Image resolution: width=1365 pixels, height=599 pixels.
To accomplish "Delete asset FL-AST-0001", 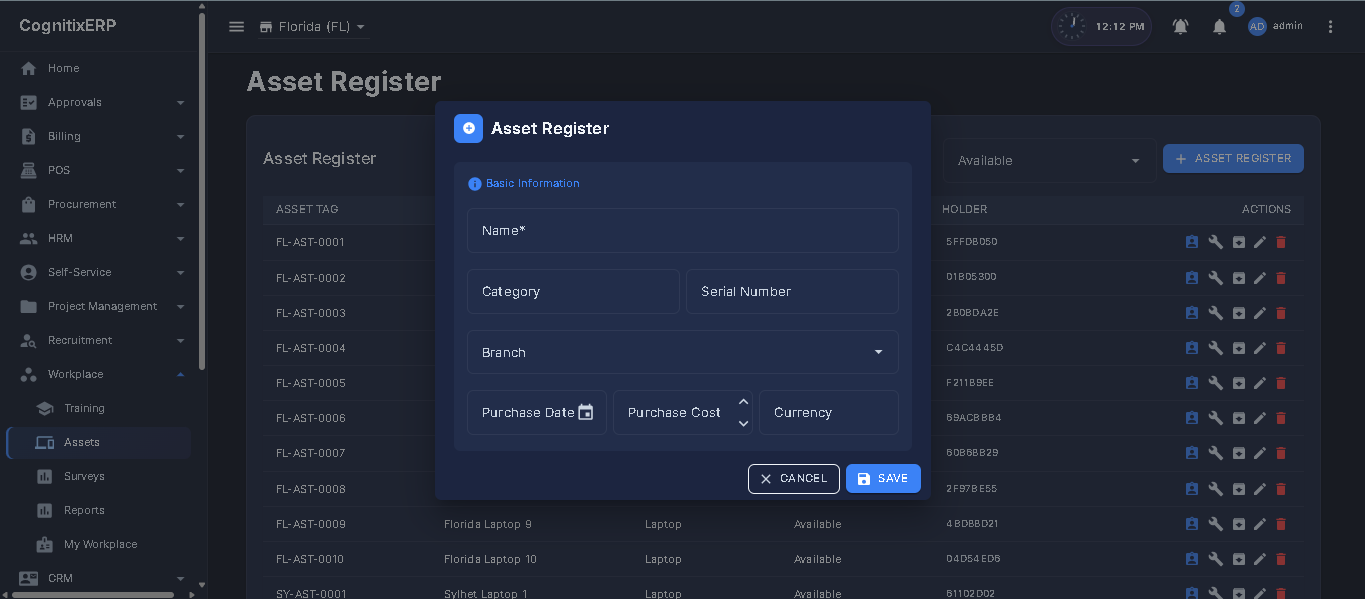I will pos(1281,242).
